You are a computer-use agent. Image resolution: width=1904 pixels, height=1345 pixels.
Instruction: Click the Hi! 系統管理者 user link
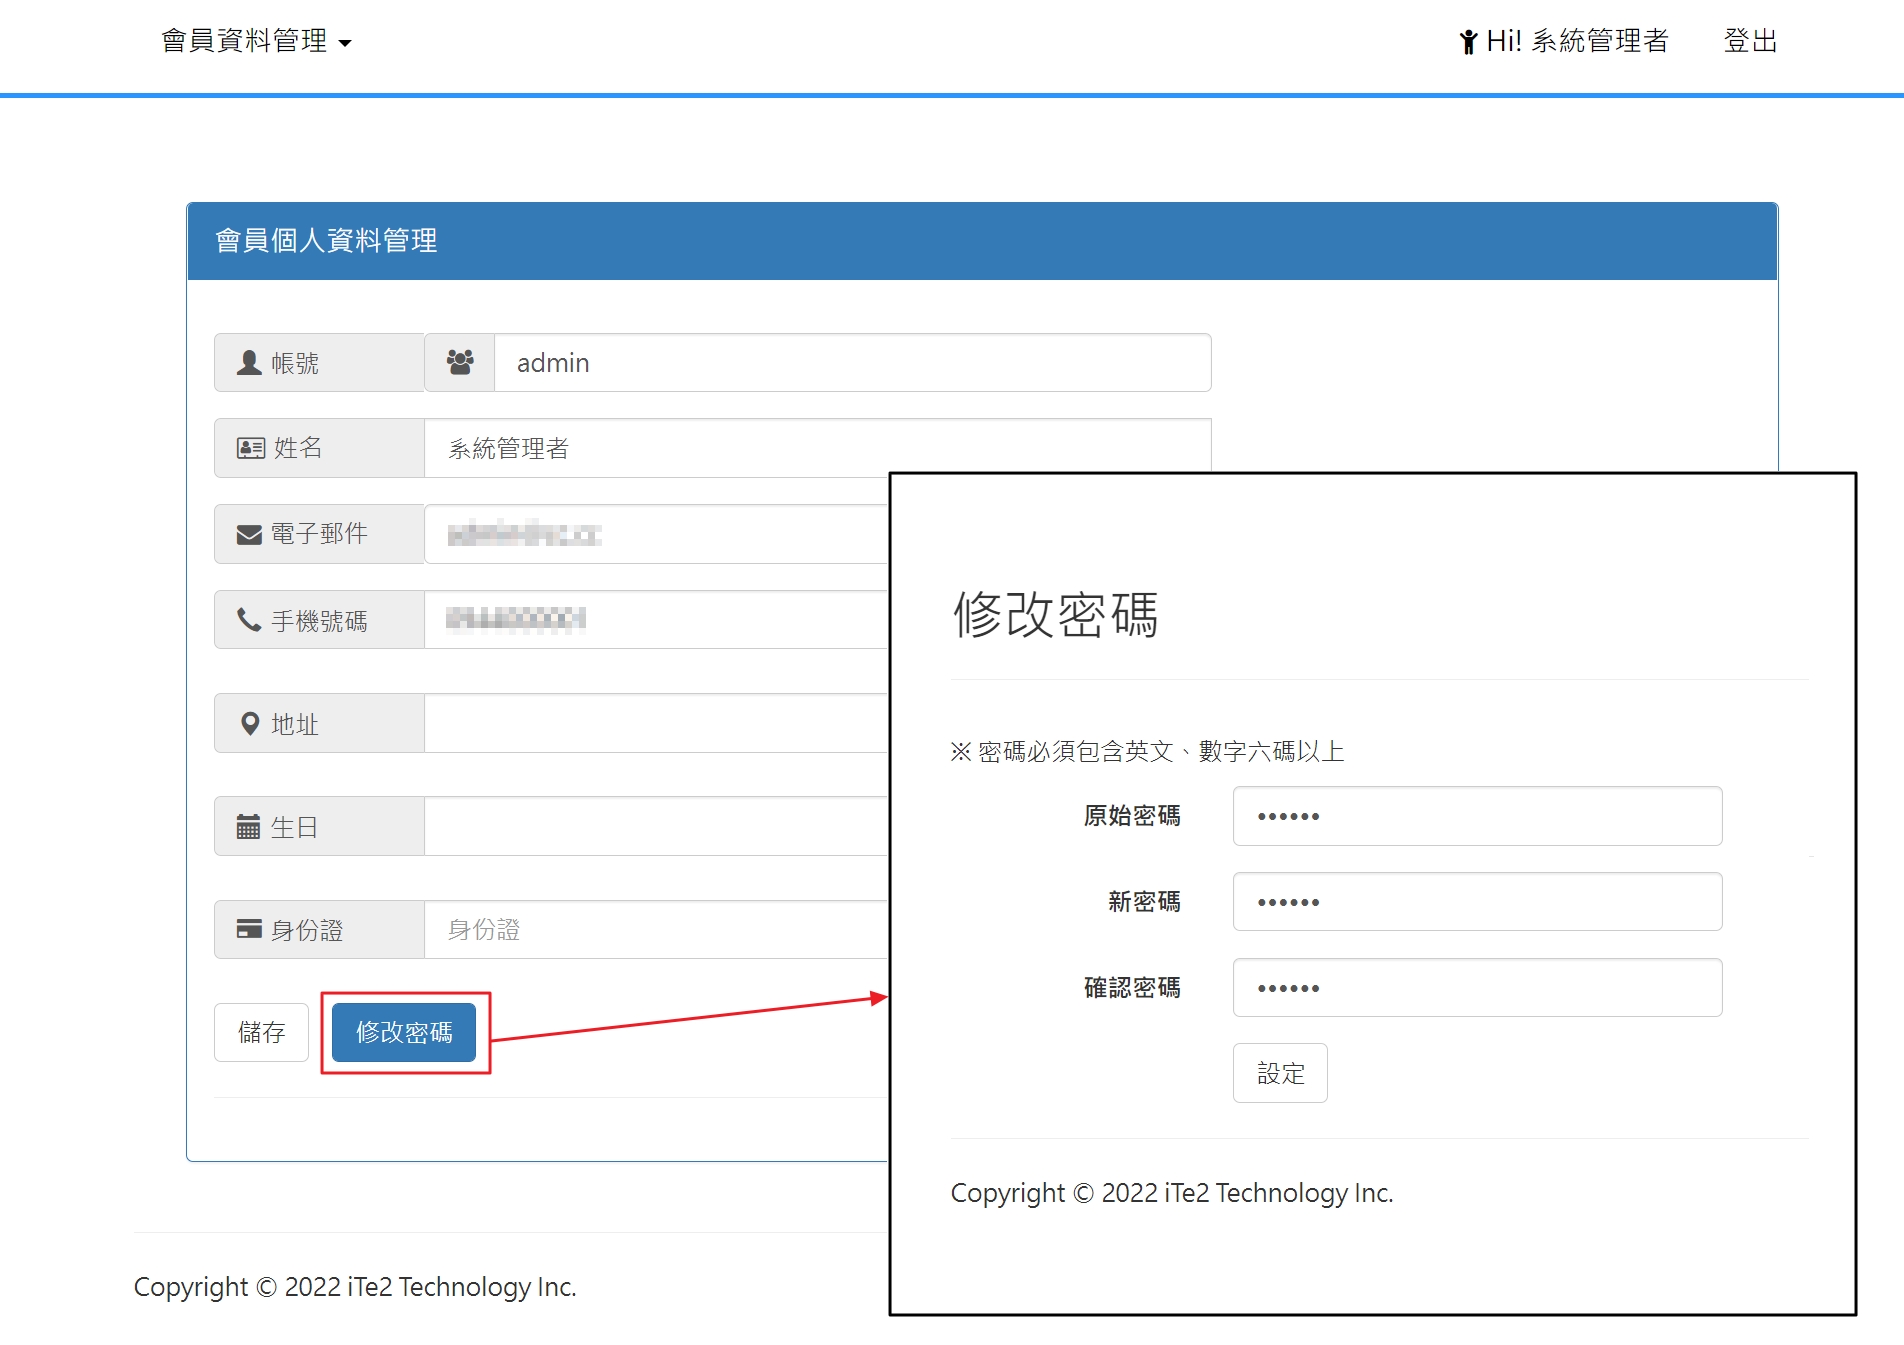click(1564, 41)
